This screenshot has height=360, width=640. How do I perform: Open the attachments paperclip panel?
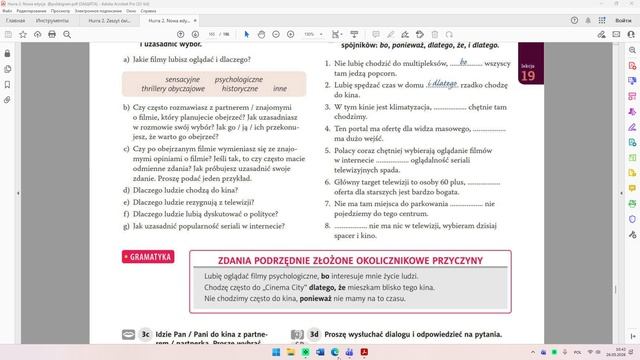pyautogui.click(x=7, y=100)
